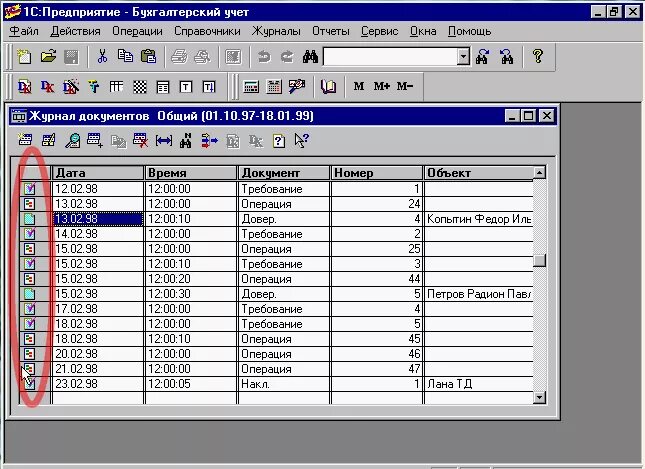Click the row status icon for 12.02.98
This screenshot has width=645, height=469.
point(30,189)
